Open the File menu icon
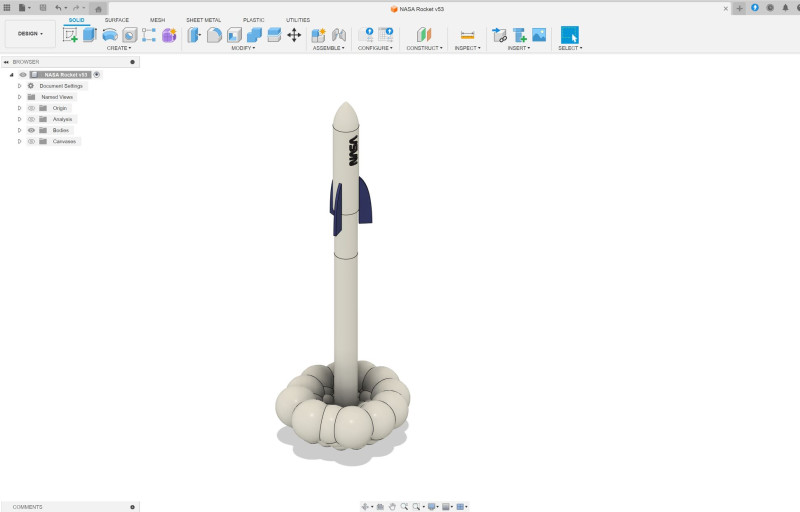The height and width of the screenshot is (512, 800). coord(22,8)
